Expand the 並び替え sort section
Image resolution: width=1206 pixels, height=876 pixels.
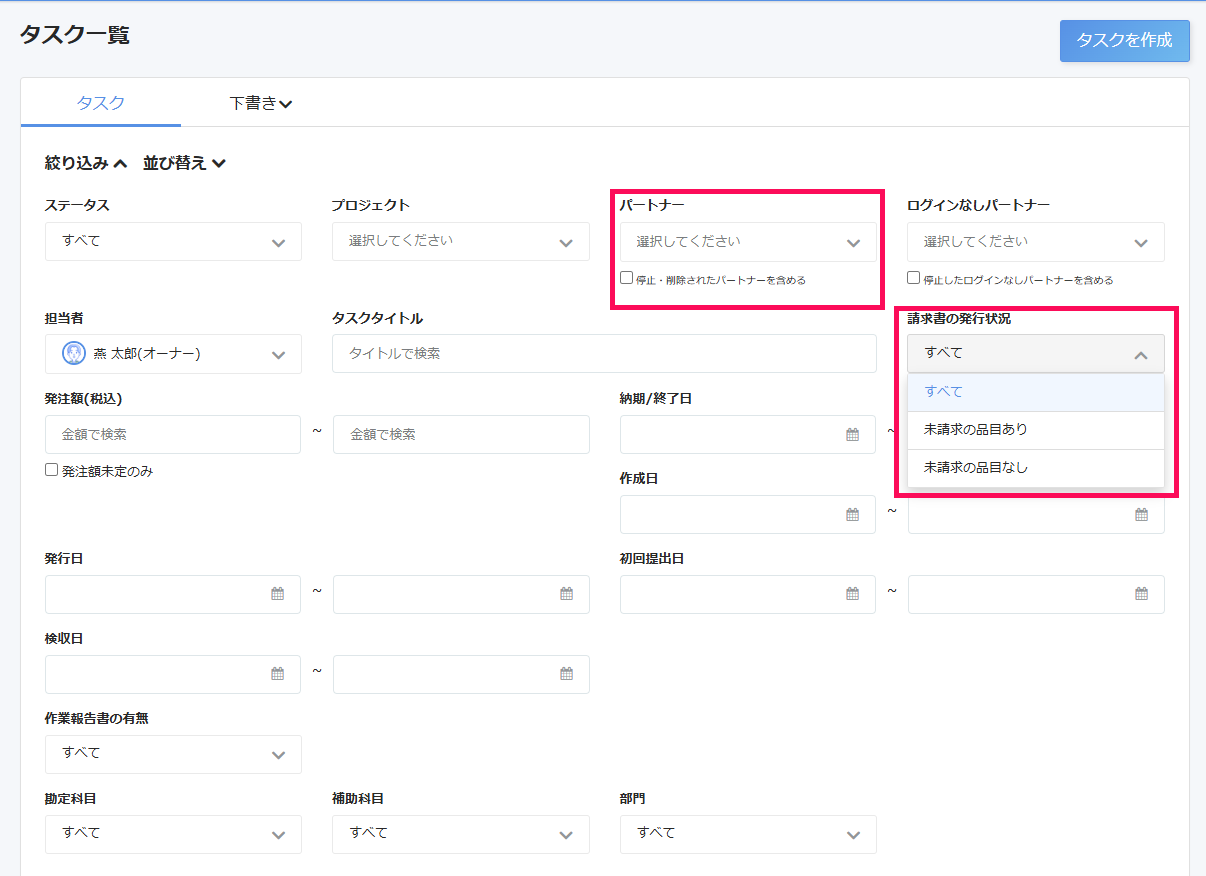pos(184,163)
